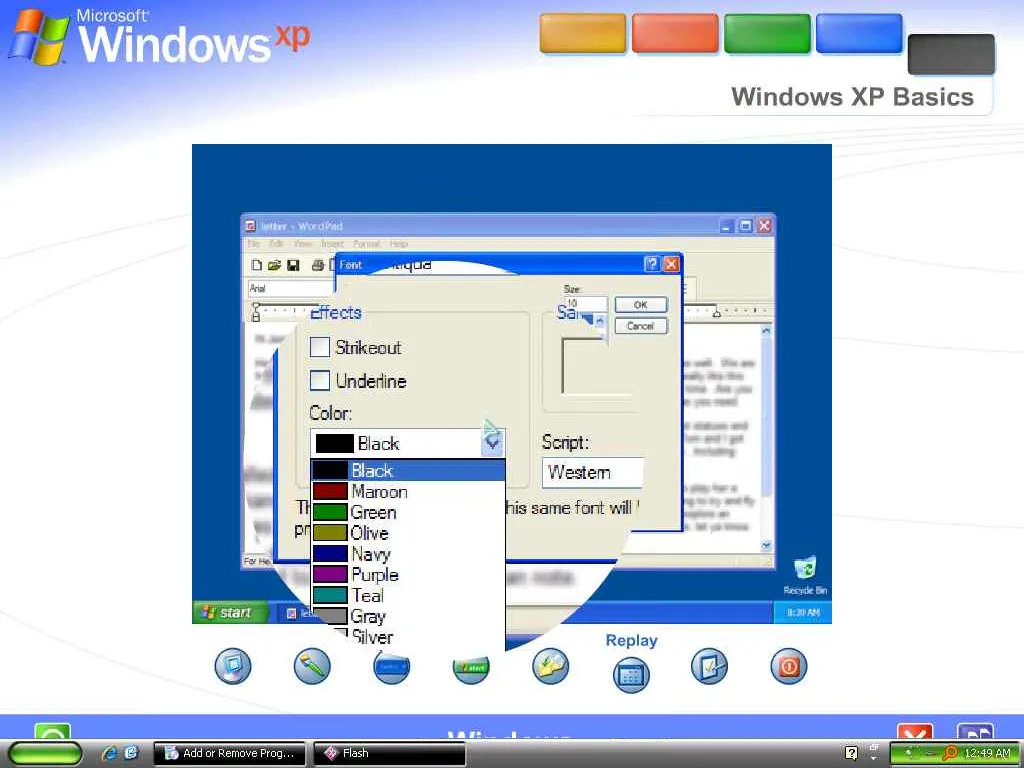
Task: Open the Format menu in WordPad
Action: pos(366,244)
